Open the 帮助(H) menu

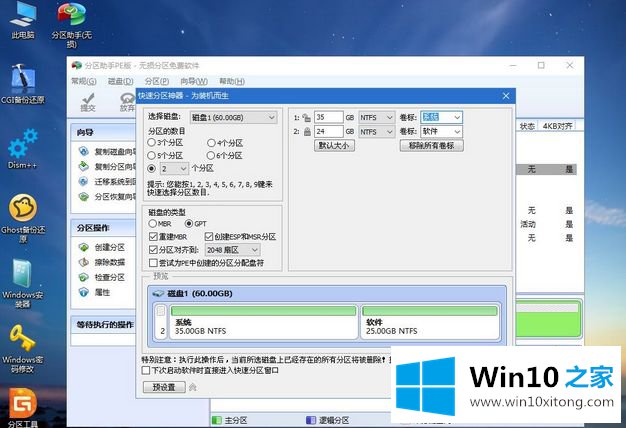[x=232, y=81]
